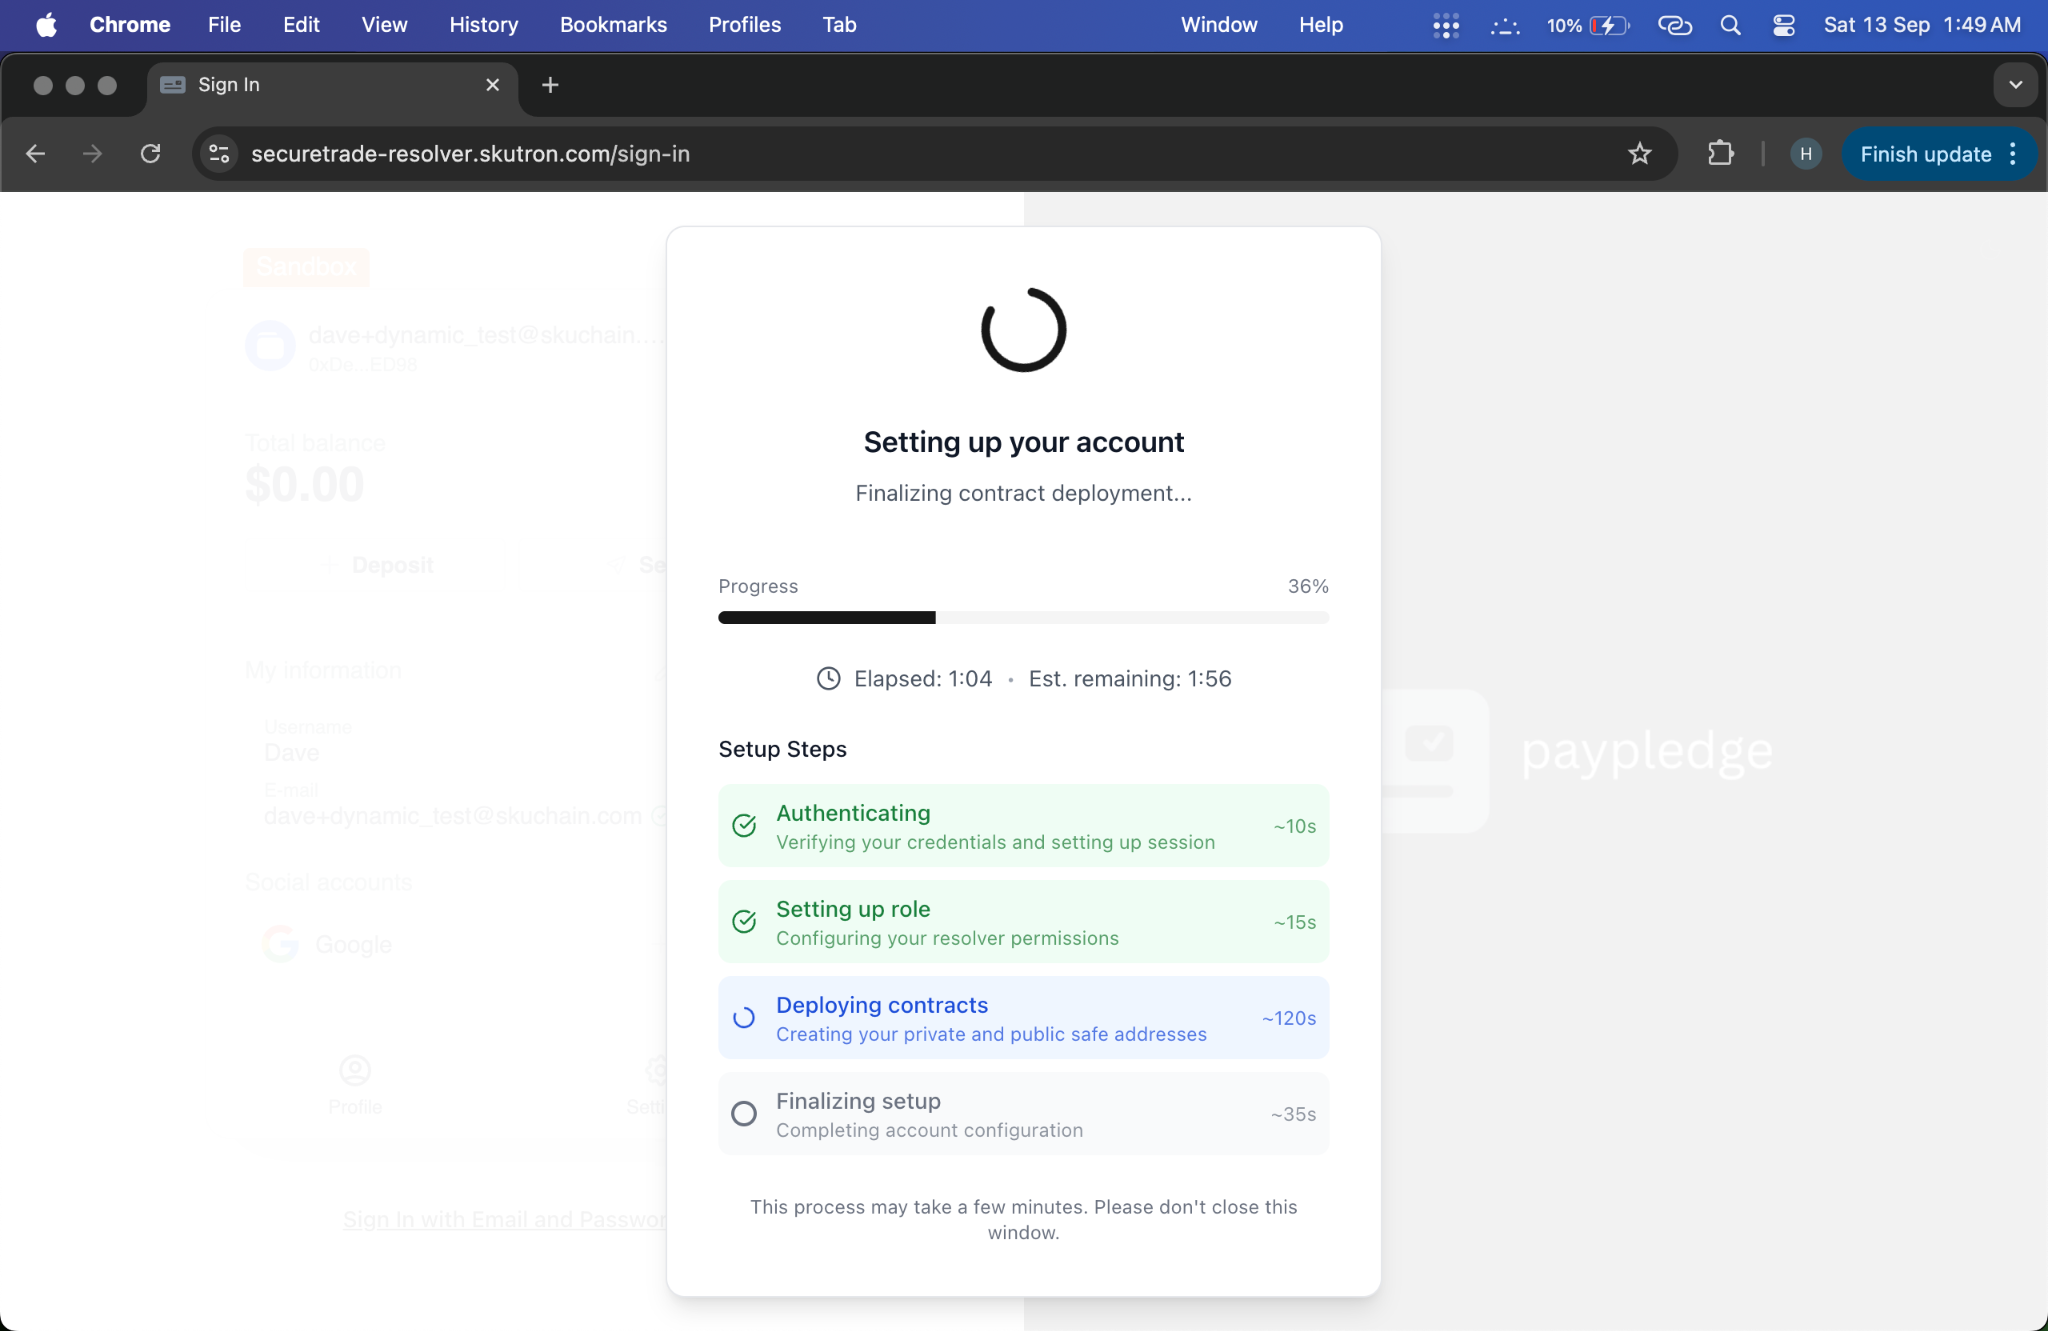Viewport: 2048px width, 1331px height.
Task: Close the Sign In tab
Action: click(492, 85)
